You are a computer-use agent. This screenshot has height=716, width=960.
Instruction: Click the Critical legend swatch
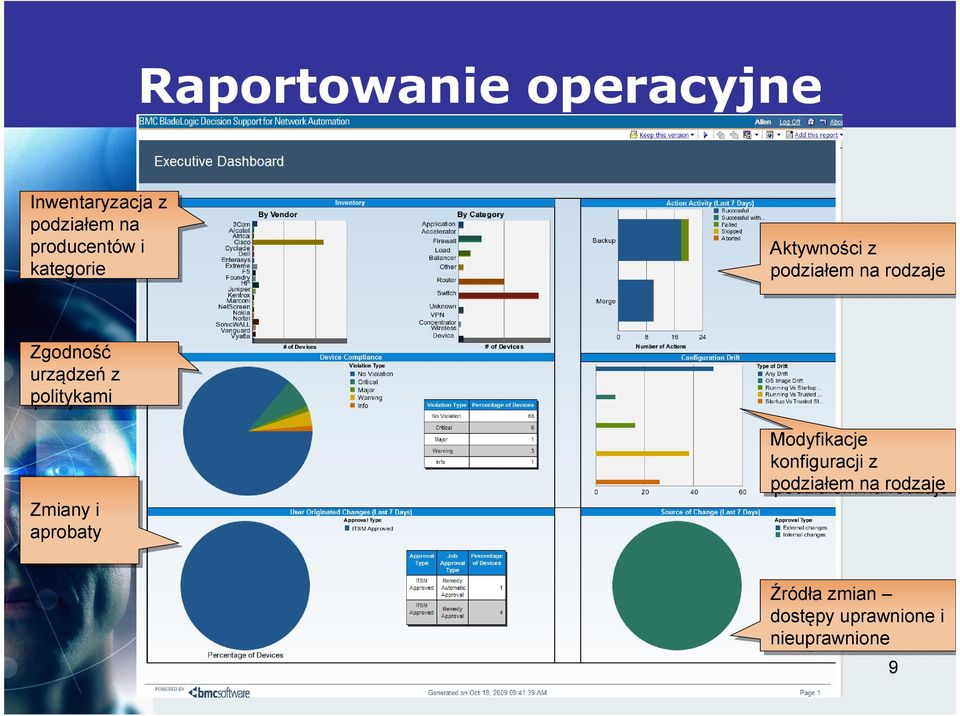(x=353, y=382)
